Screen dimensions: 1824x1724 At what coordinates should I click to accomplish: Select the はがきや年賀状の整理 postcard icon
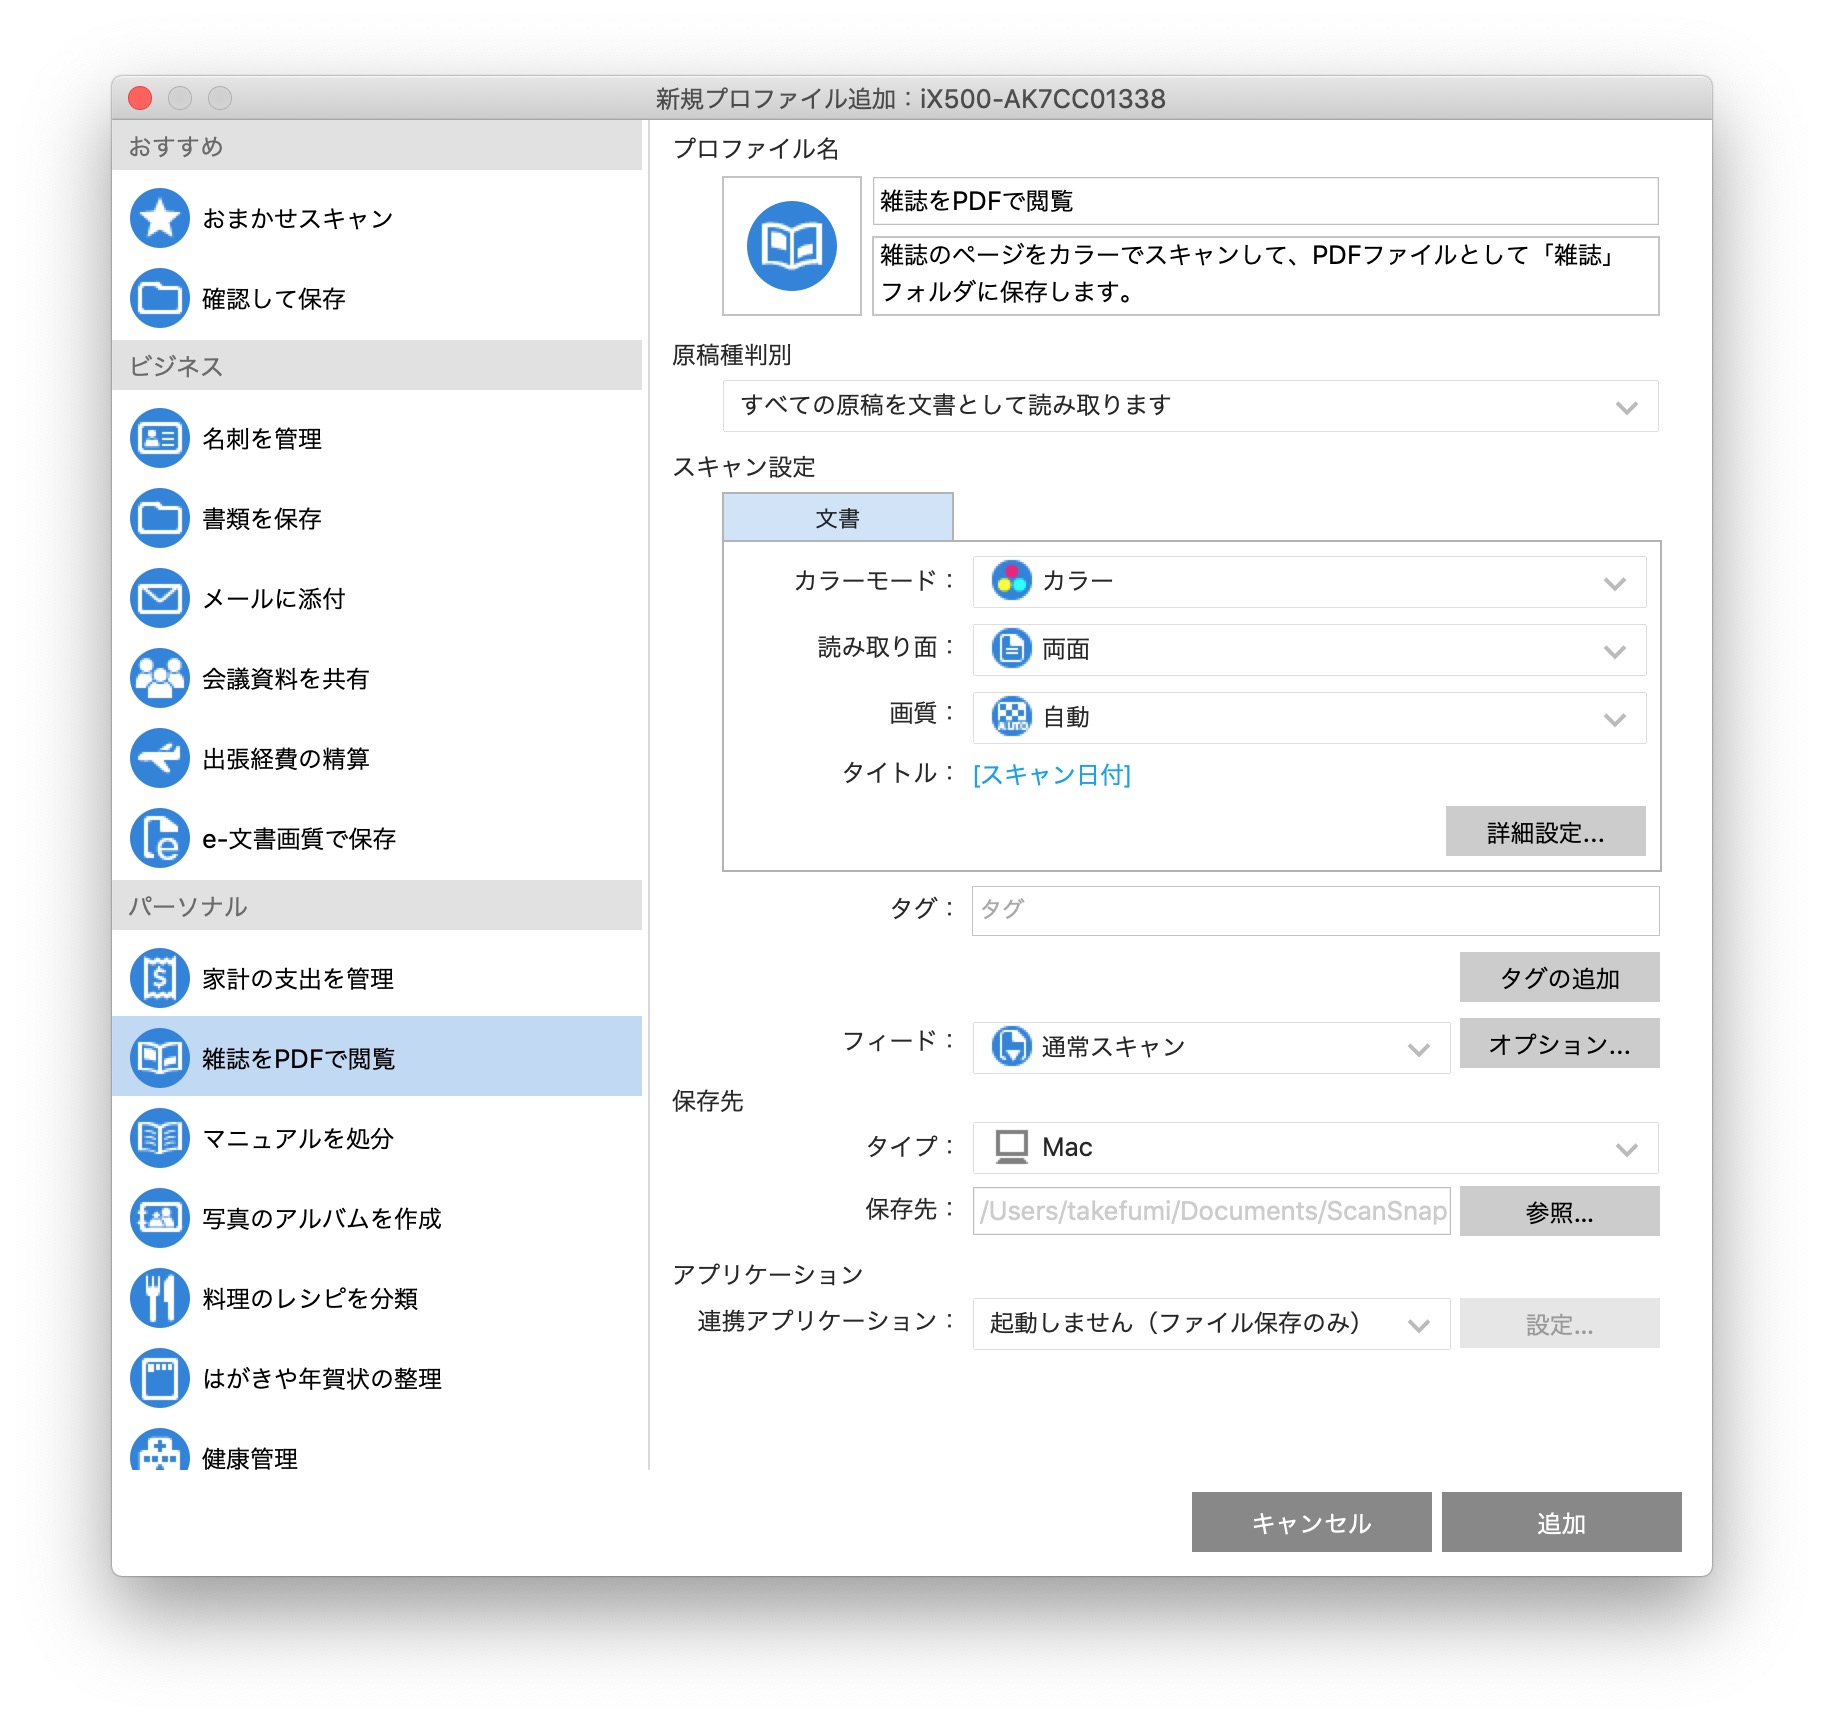pyautogui.click(x=160, y=1378)
